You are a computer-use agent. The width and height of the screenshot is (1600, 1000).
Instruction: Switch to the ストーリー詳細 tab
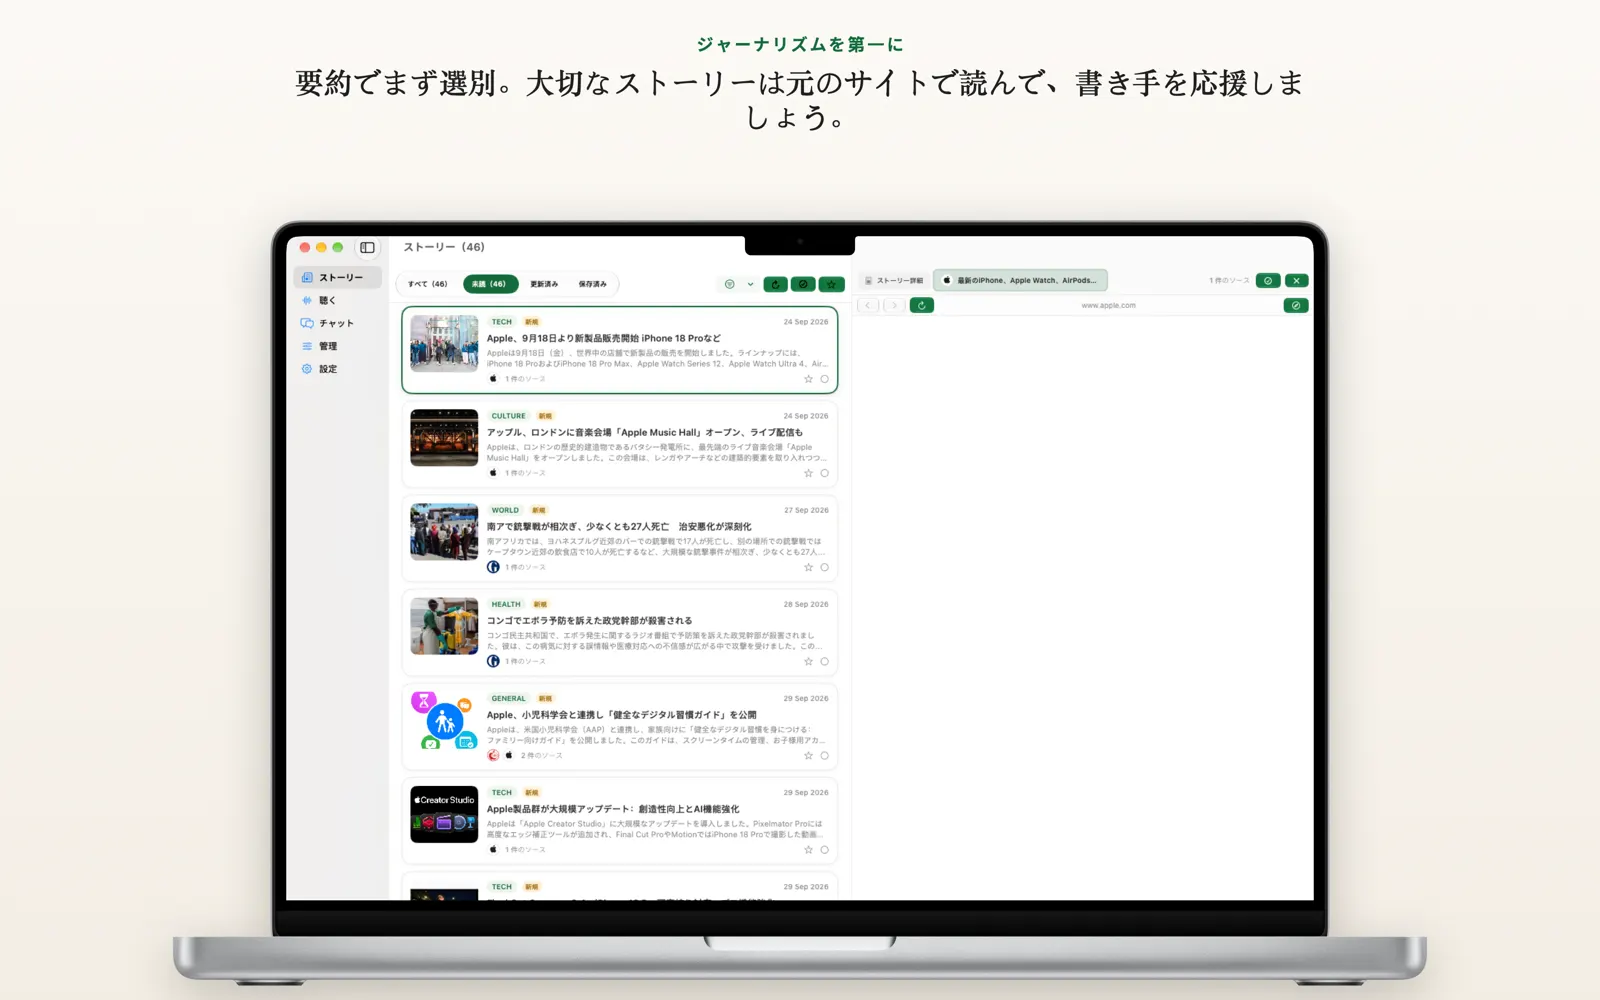(894, 281)
